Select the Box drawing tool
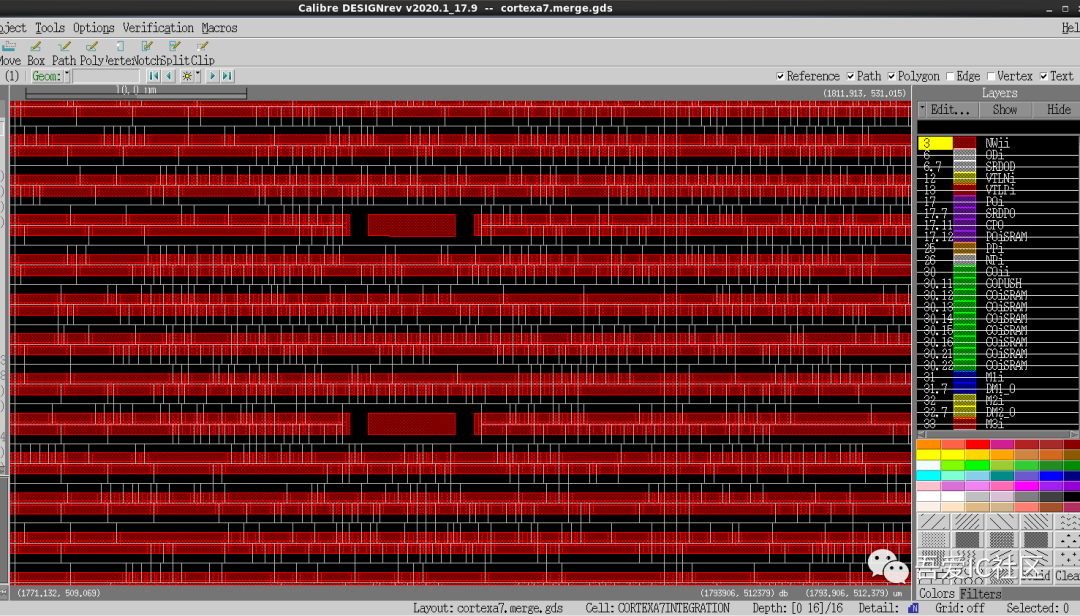 (x=36, y=53)
